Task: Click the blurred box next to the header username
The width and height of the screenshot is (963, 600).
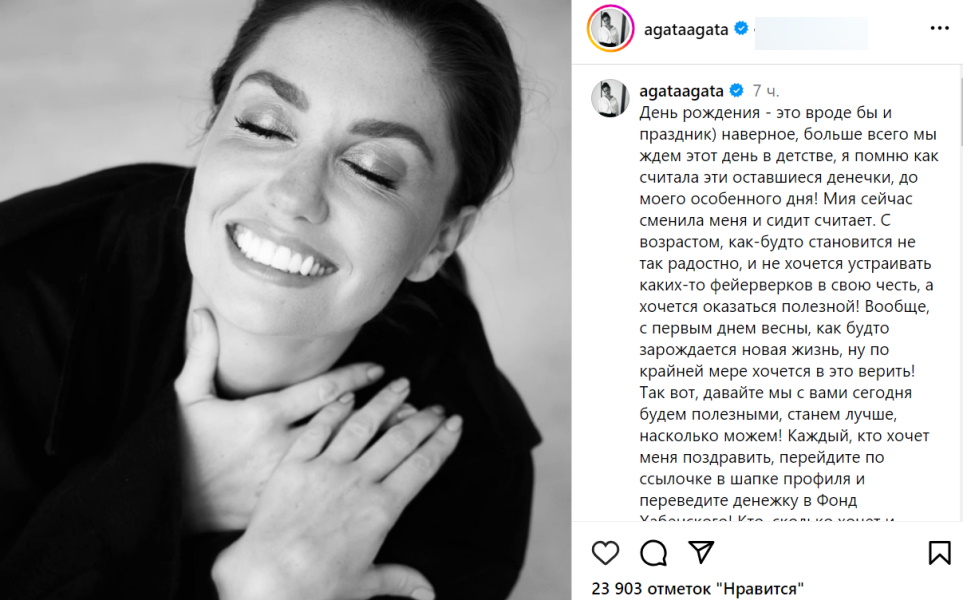Action: pos(811,33)
